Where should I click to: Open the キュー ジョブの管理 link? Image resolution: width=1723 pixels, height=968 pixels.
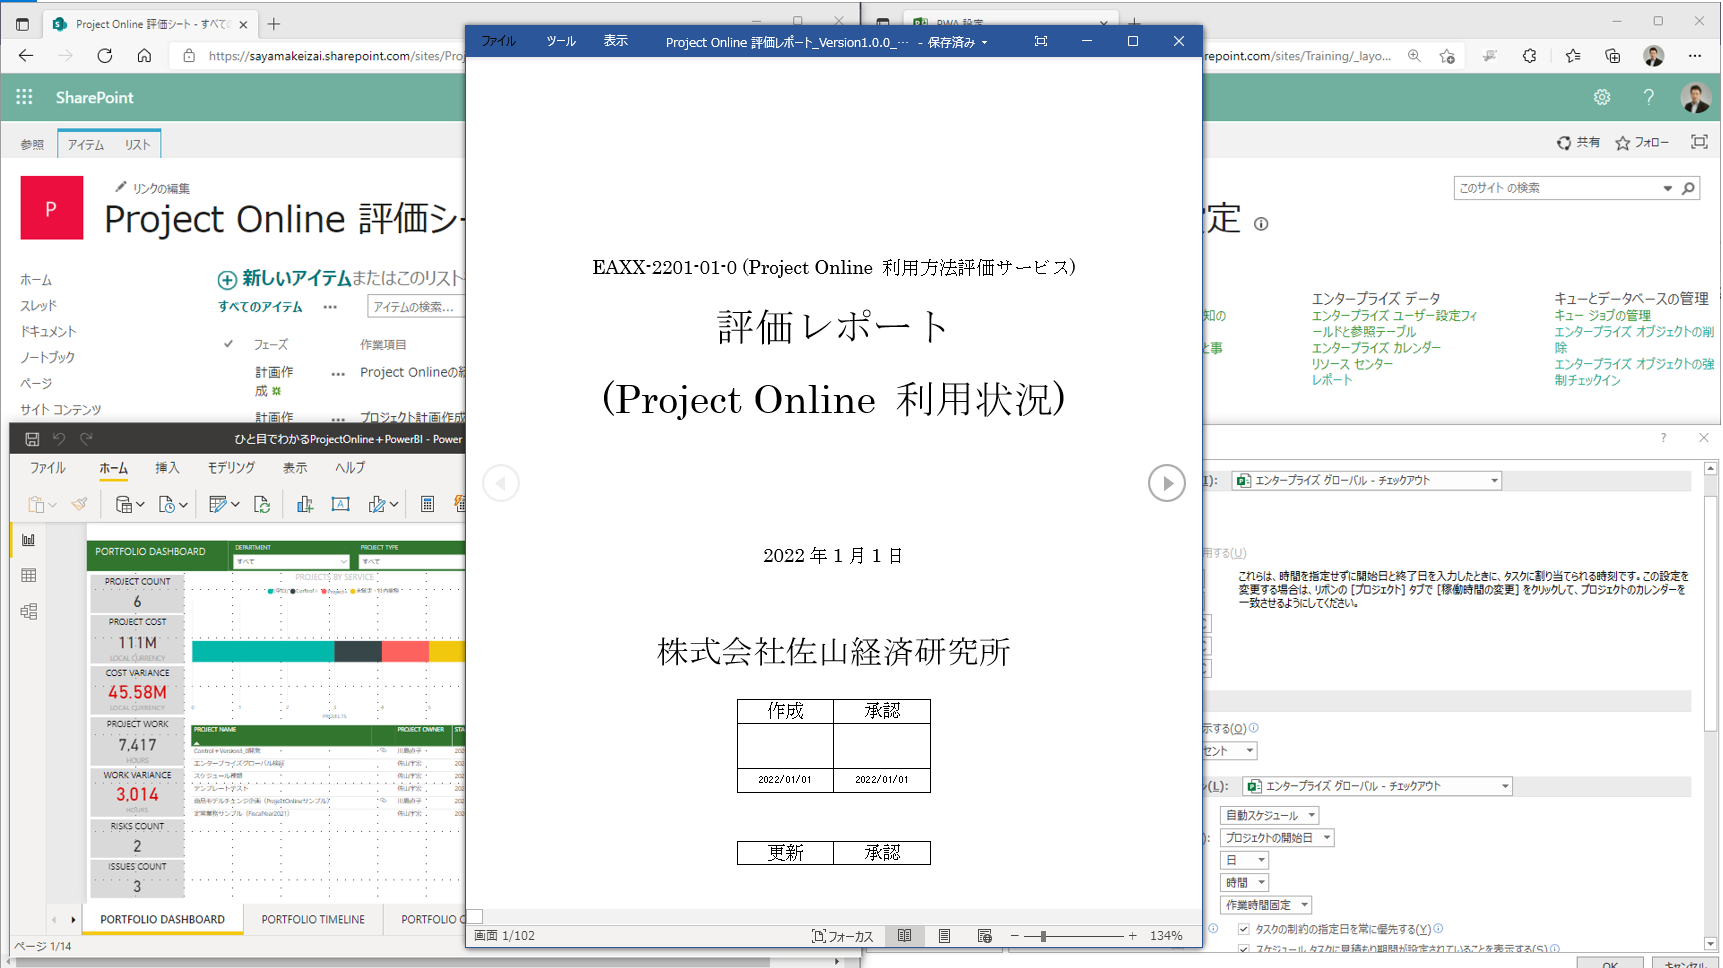coord(1601,315)
